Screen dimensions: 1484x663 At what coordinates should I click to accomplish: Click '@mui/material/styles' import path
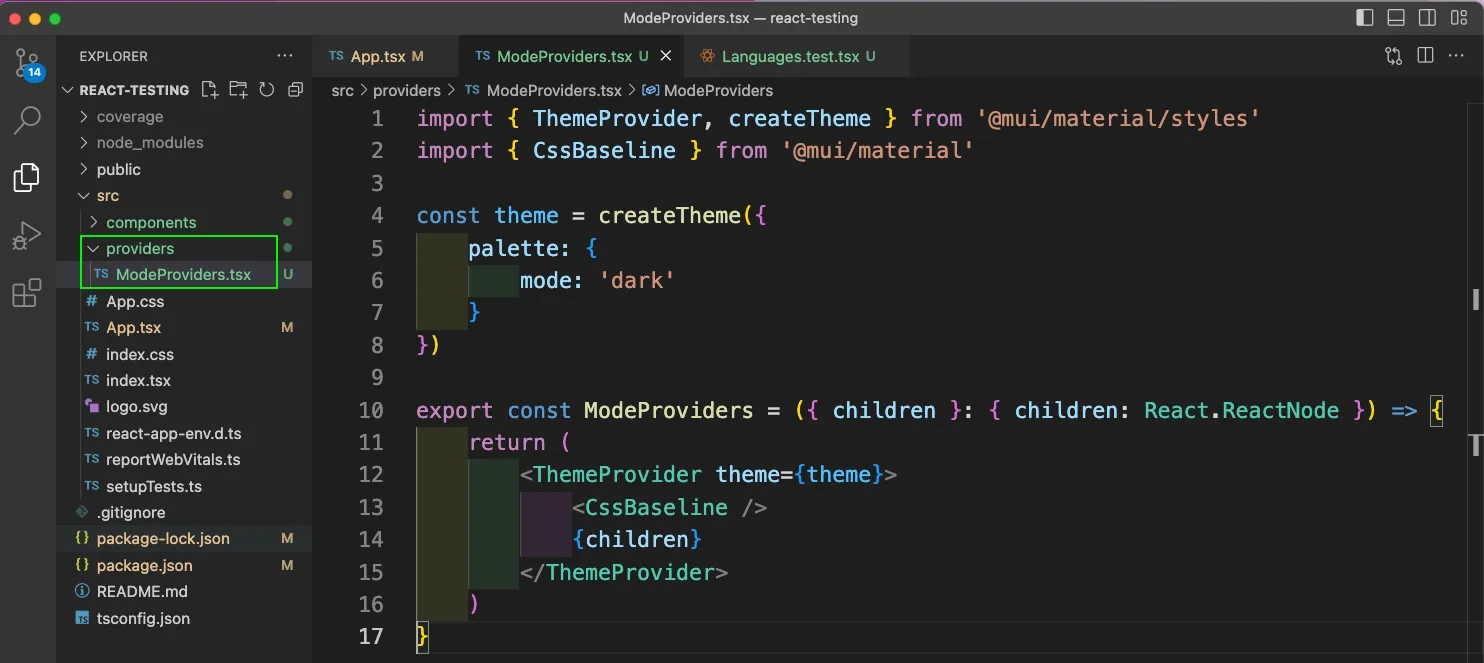pyautogui.click(x=1119, y=119)
